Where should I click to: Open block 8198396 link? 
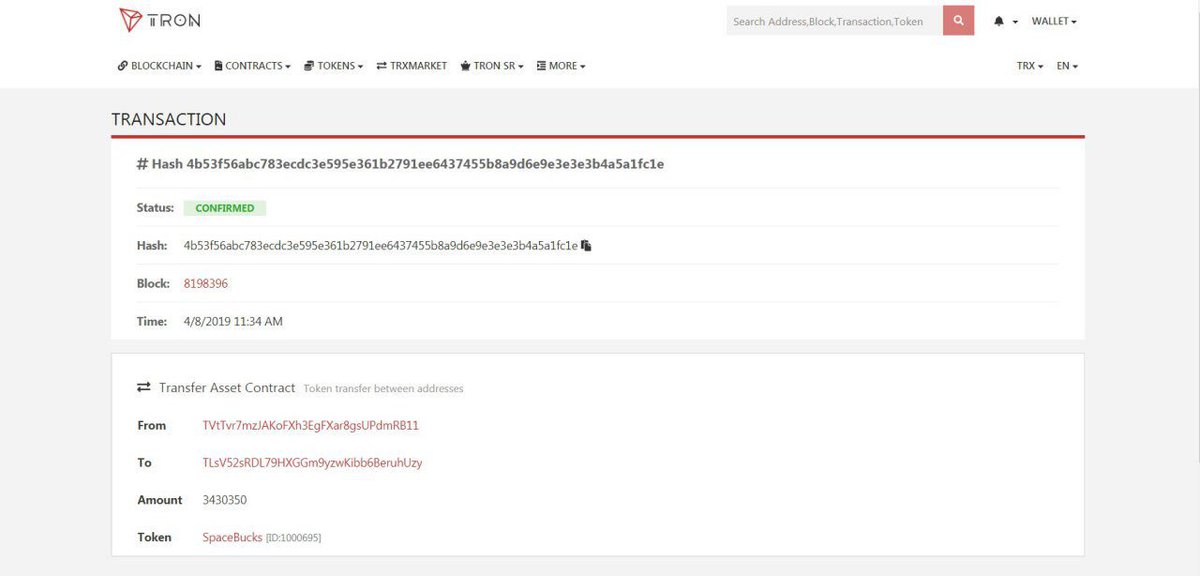point(206,284)
